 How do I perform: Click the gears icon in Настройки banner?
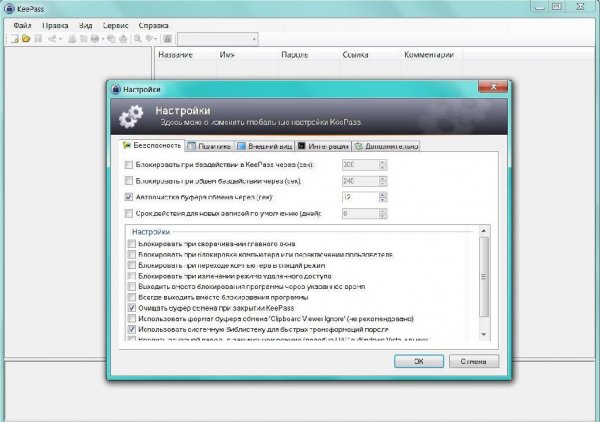pyautogui.click(x=131, y=117)
